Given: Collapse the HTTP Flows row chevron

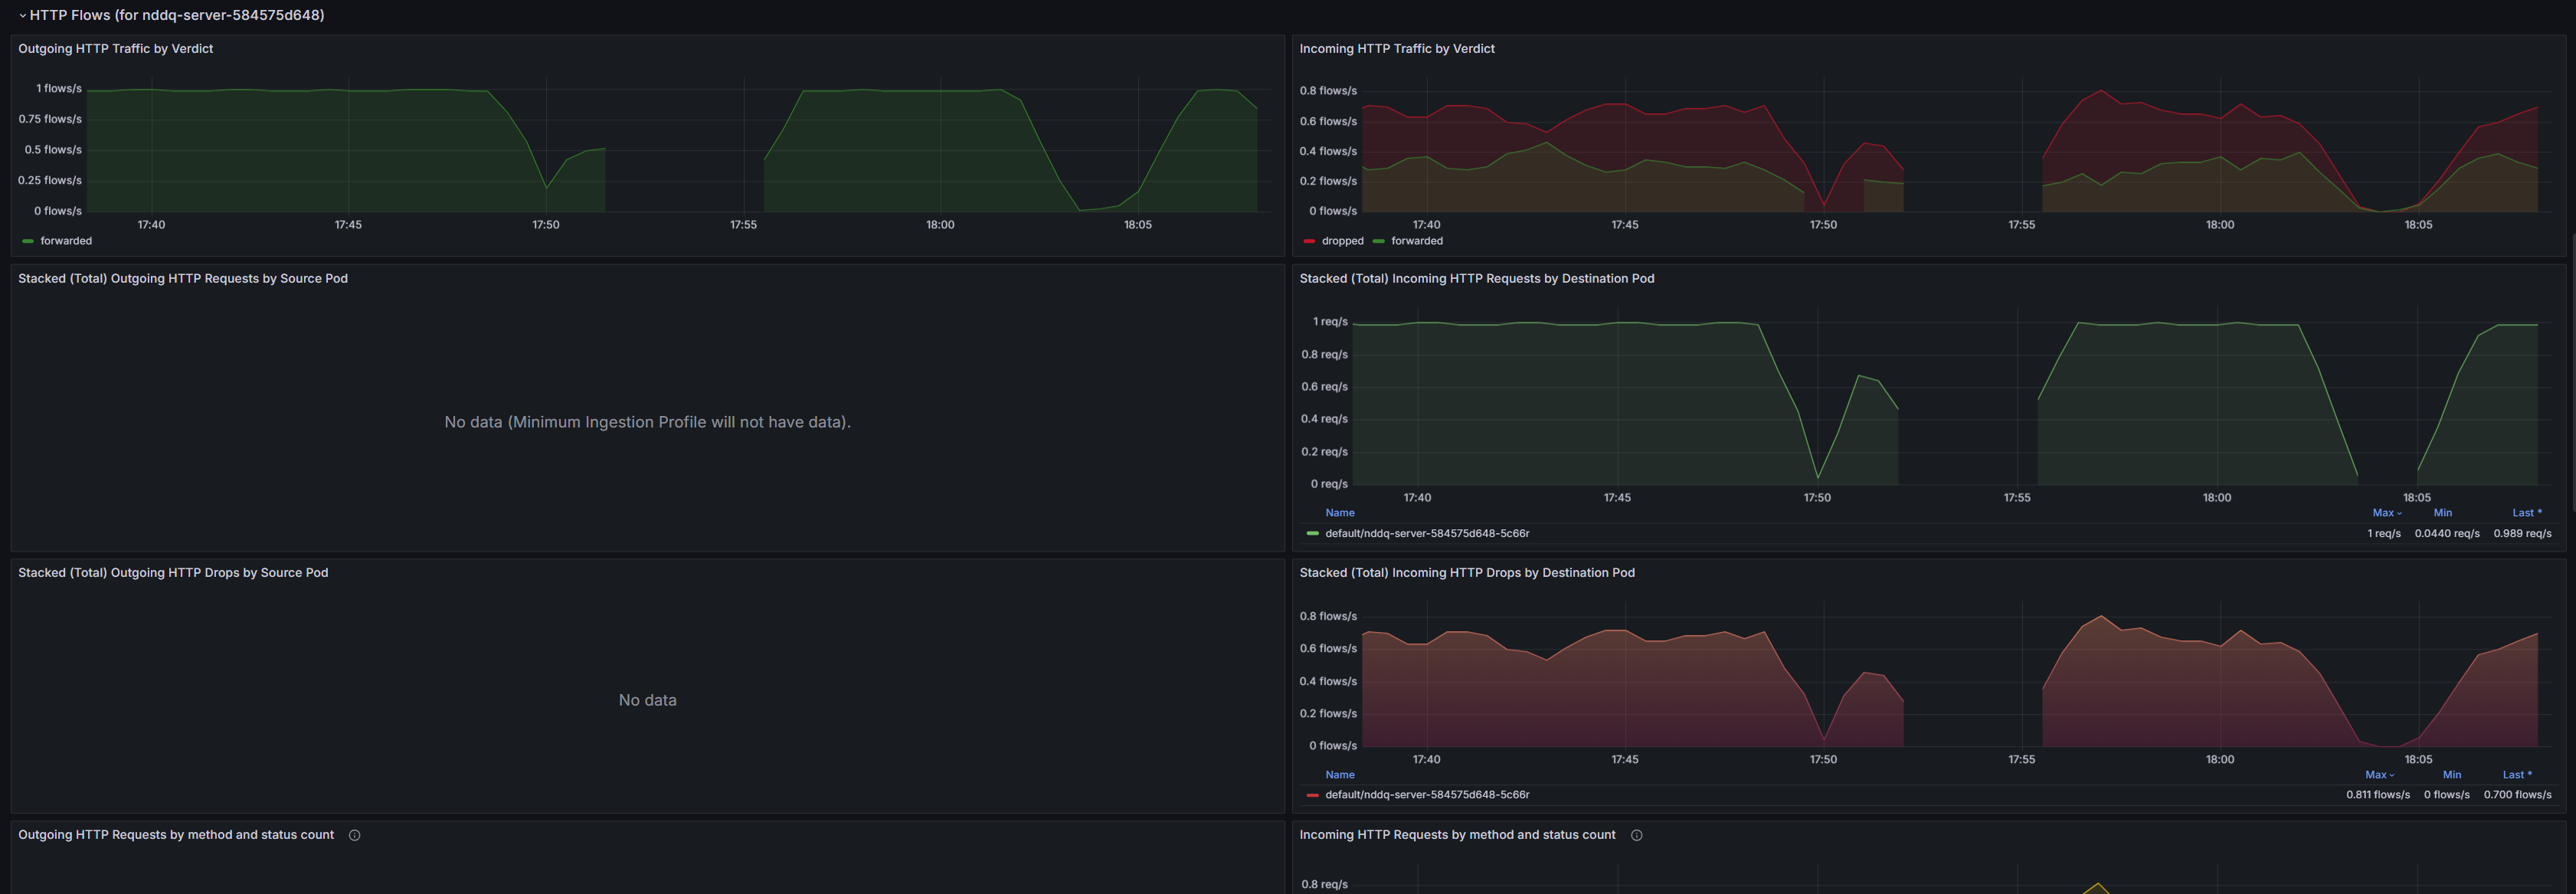Looking at the screenshot, I should coord(22,15).
